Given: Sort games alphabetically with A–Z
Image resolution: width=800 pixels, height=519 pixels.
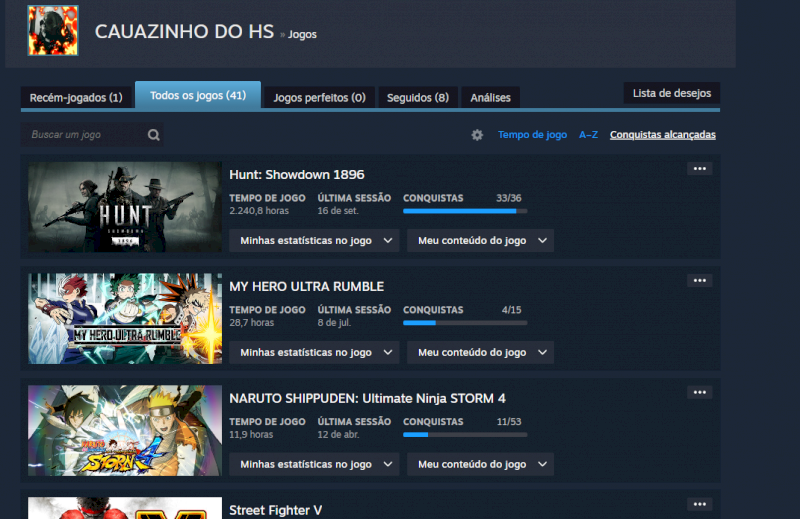Looking at the screenshot, I should point(588,135).
